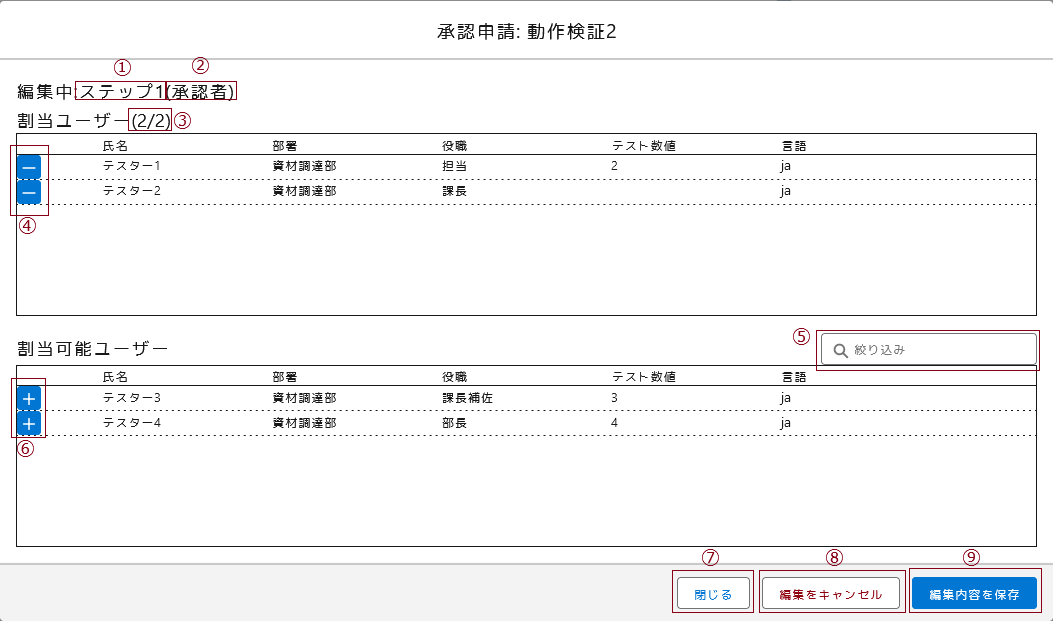Save changes with 編集内容を保存 button
1053x621 pixels.
point(974,594)
